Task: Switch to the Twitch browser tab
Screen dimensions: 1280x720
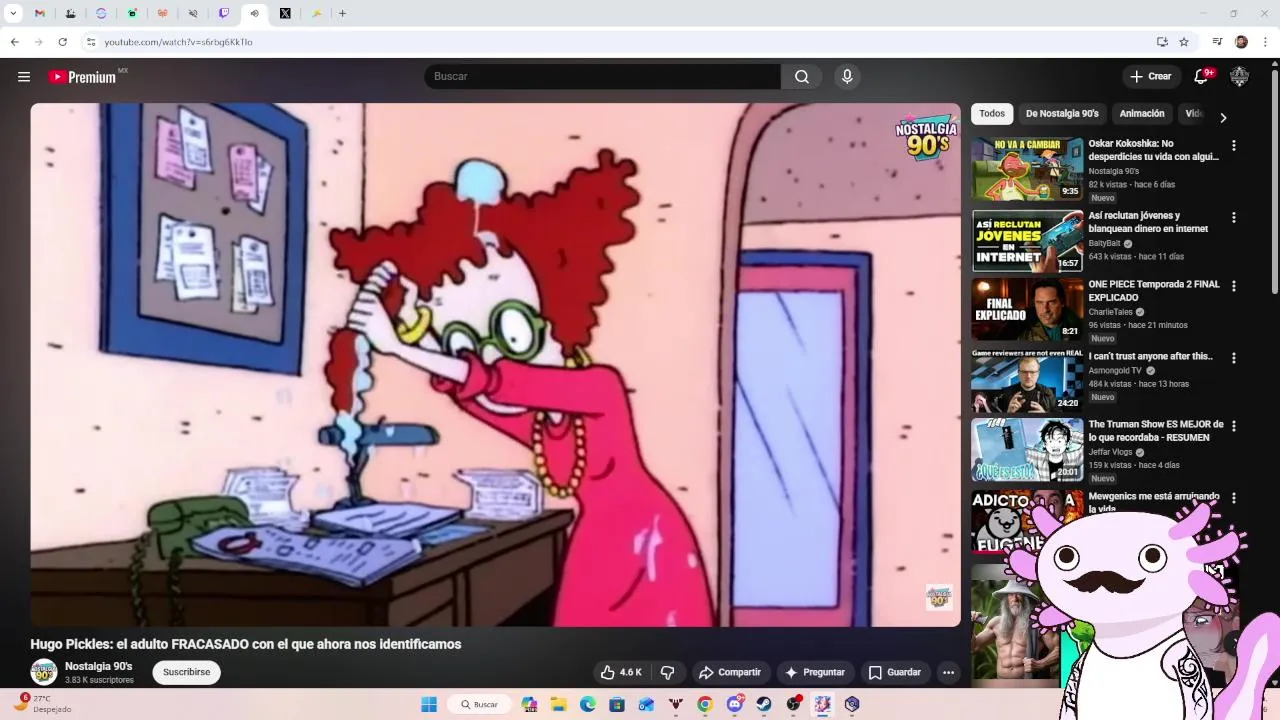Action: click(x=224, y=14)
